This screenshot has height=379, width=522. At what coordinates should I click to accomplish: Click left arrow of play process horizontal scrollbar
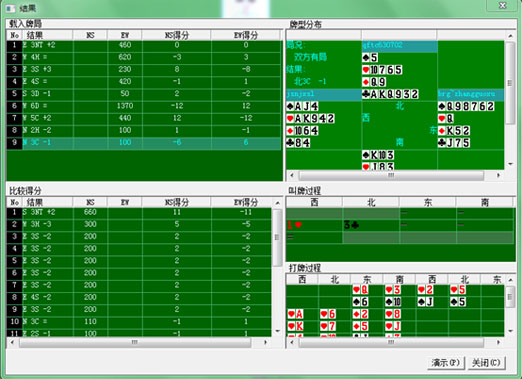[x=291, y=342]
